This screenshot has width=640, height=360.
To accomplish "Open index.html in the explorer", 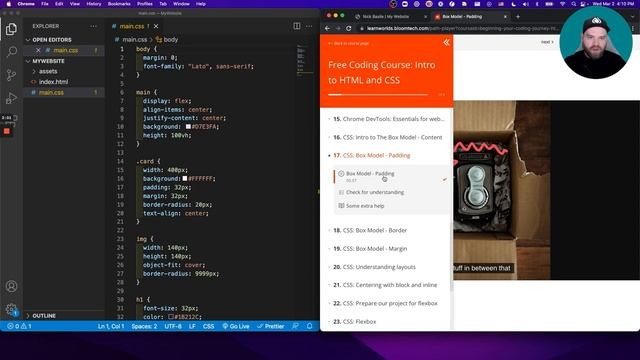I will 53,82.
